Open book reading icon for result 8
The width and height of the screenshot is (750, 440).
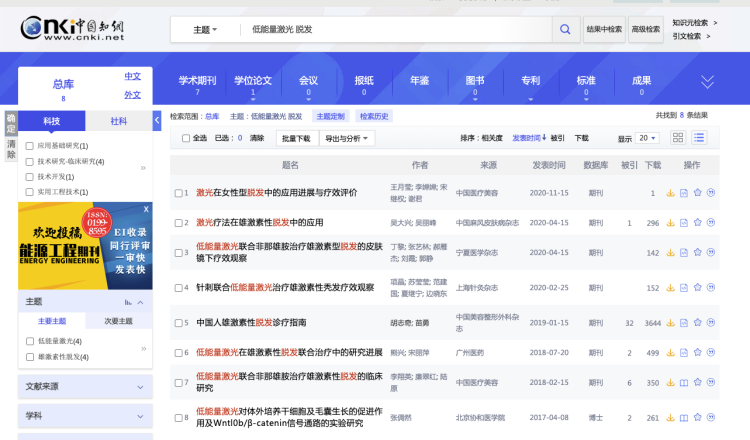point(684,418)
